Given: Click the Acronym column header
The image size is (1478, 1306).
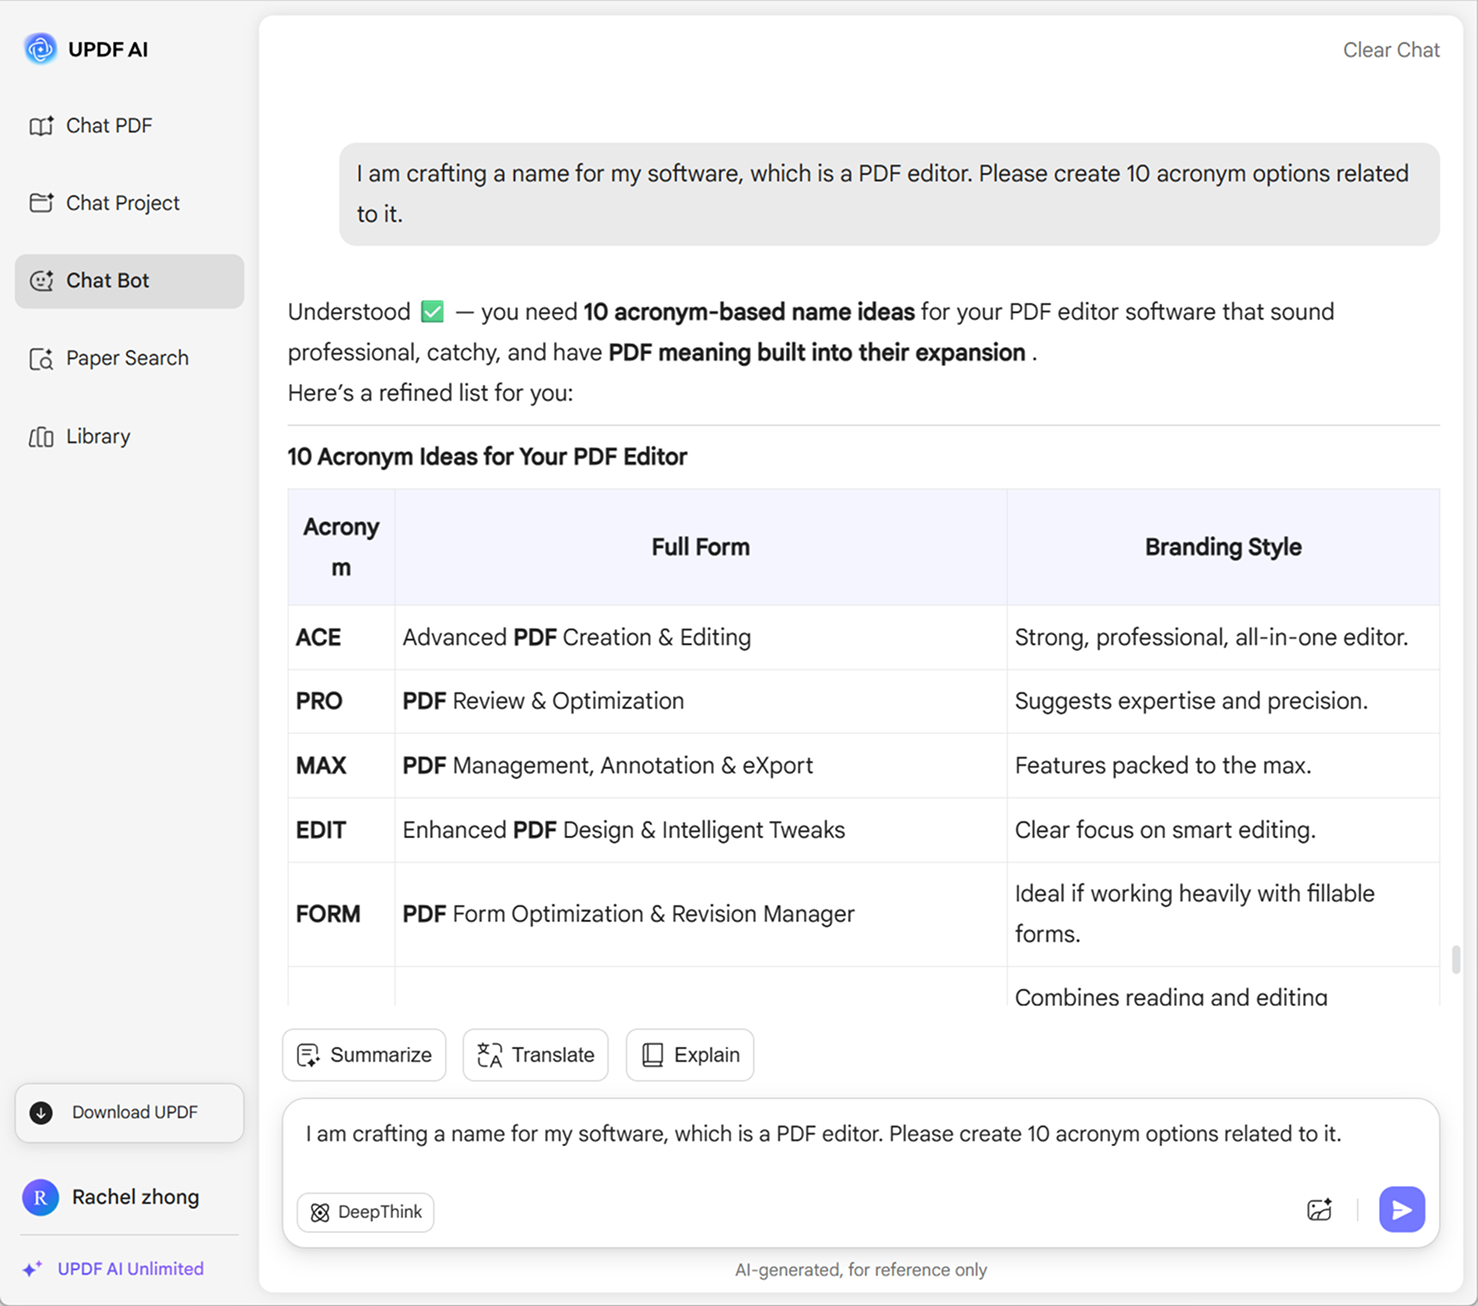Looking at the screenshot, I should (x=341, y=547).
